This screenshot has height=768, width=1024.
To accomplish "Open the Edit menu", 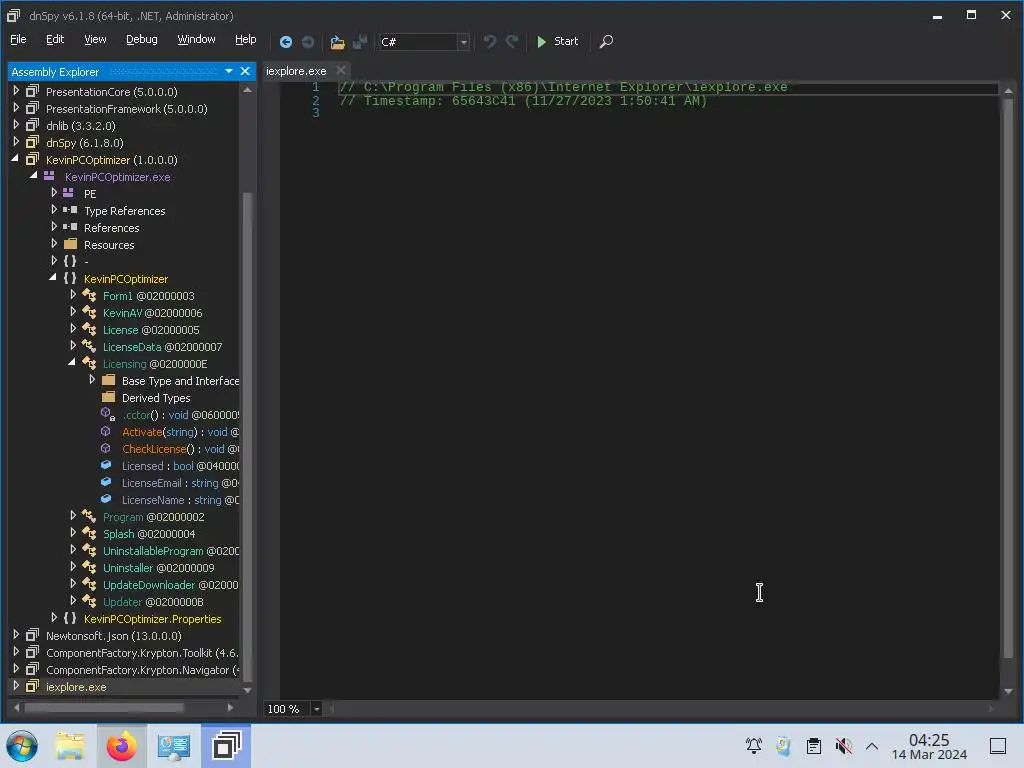I will click(55, 39).
